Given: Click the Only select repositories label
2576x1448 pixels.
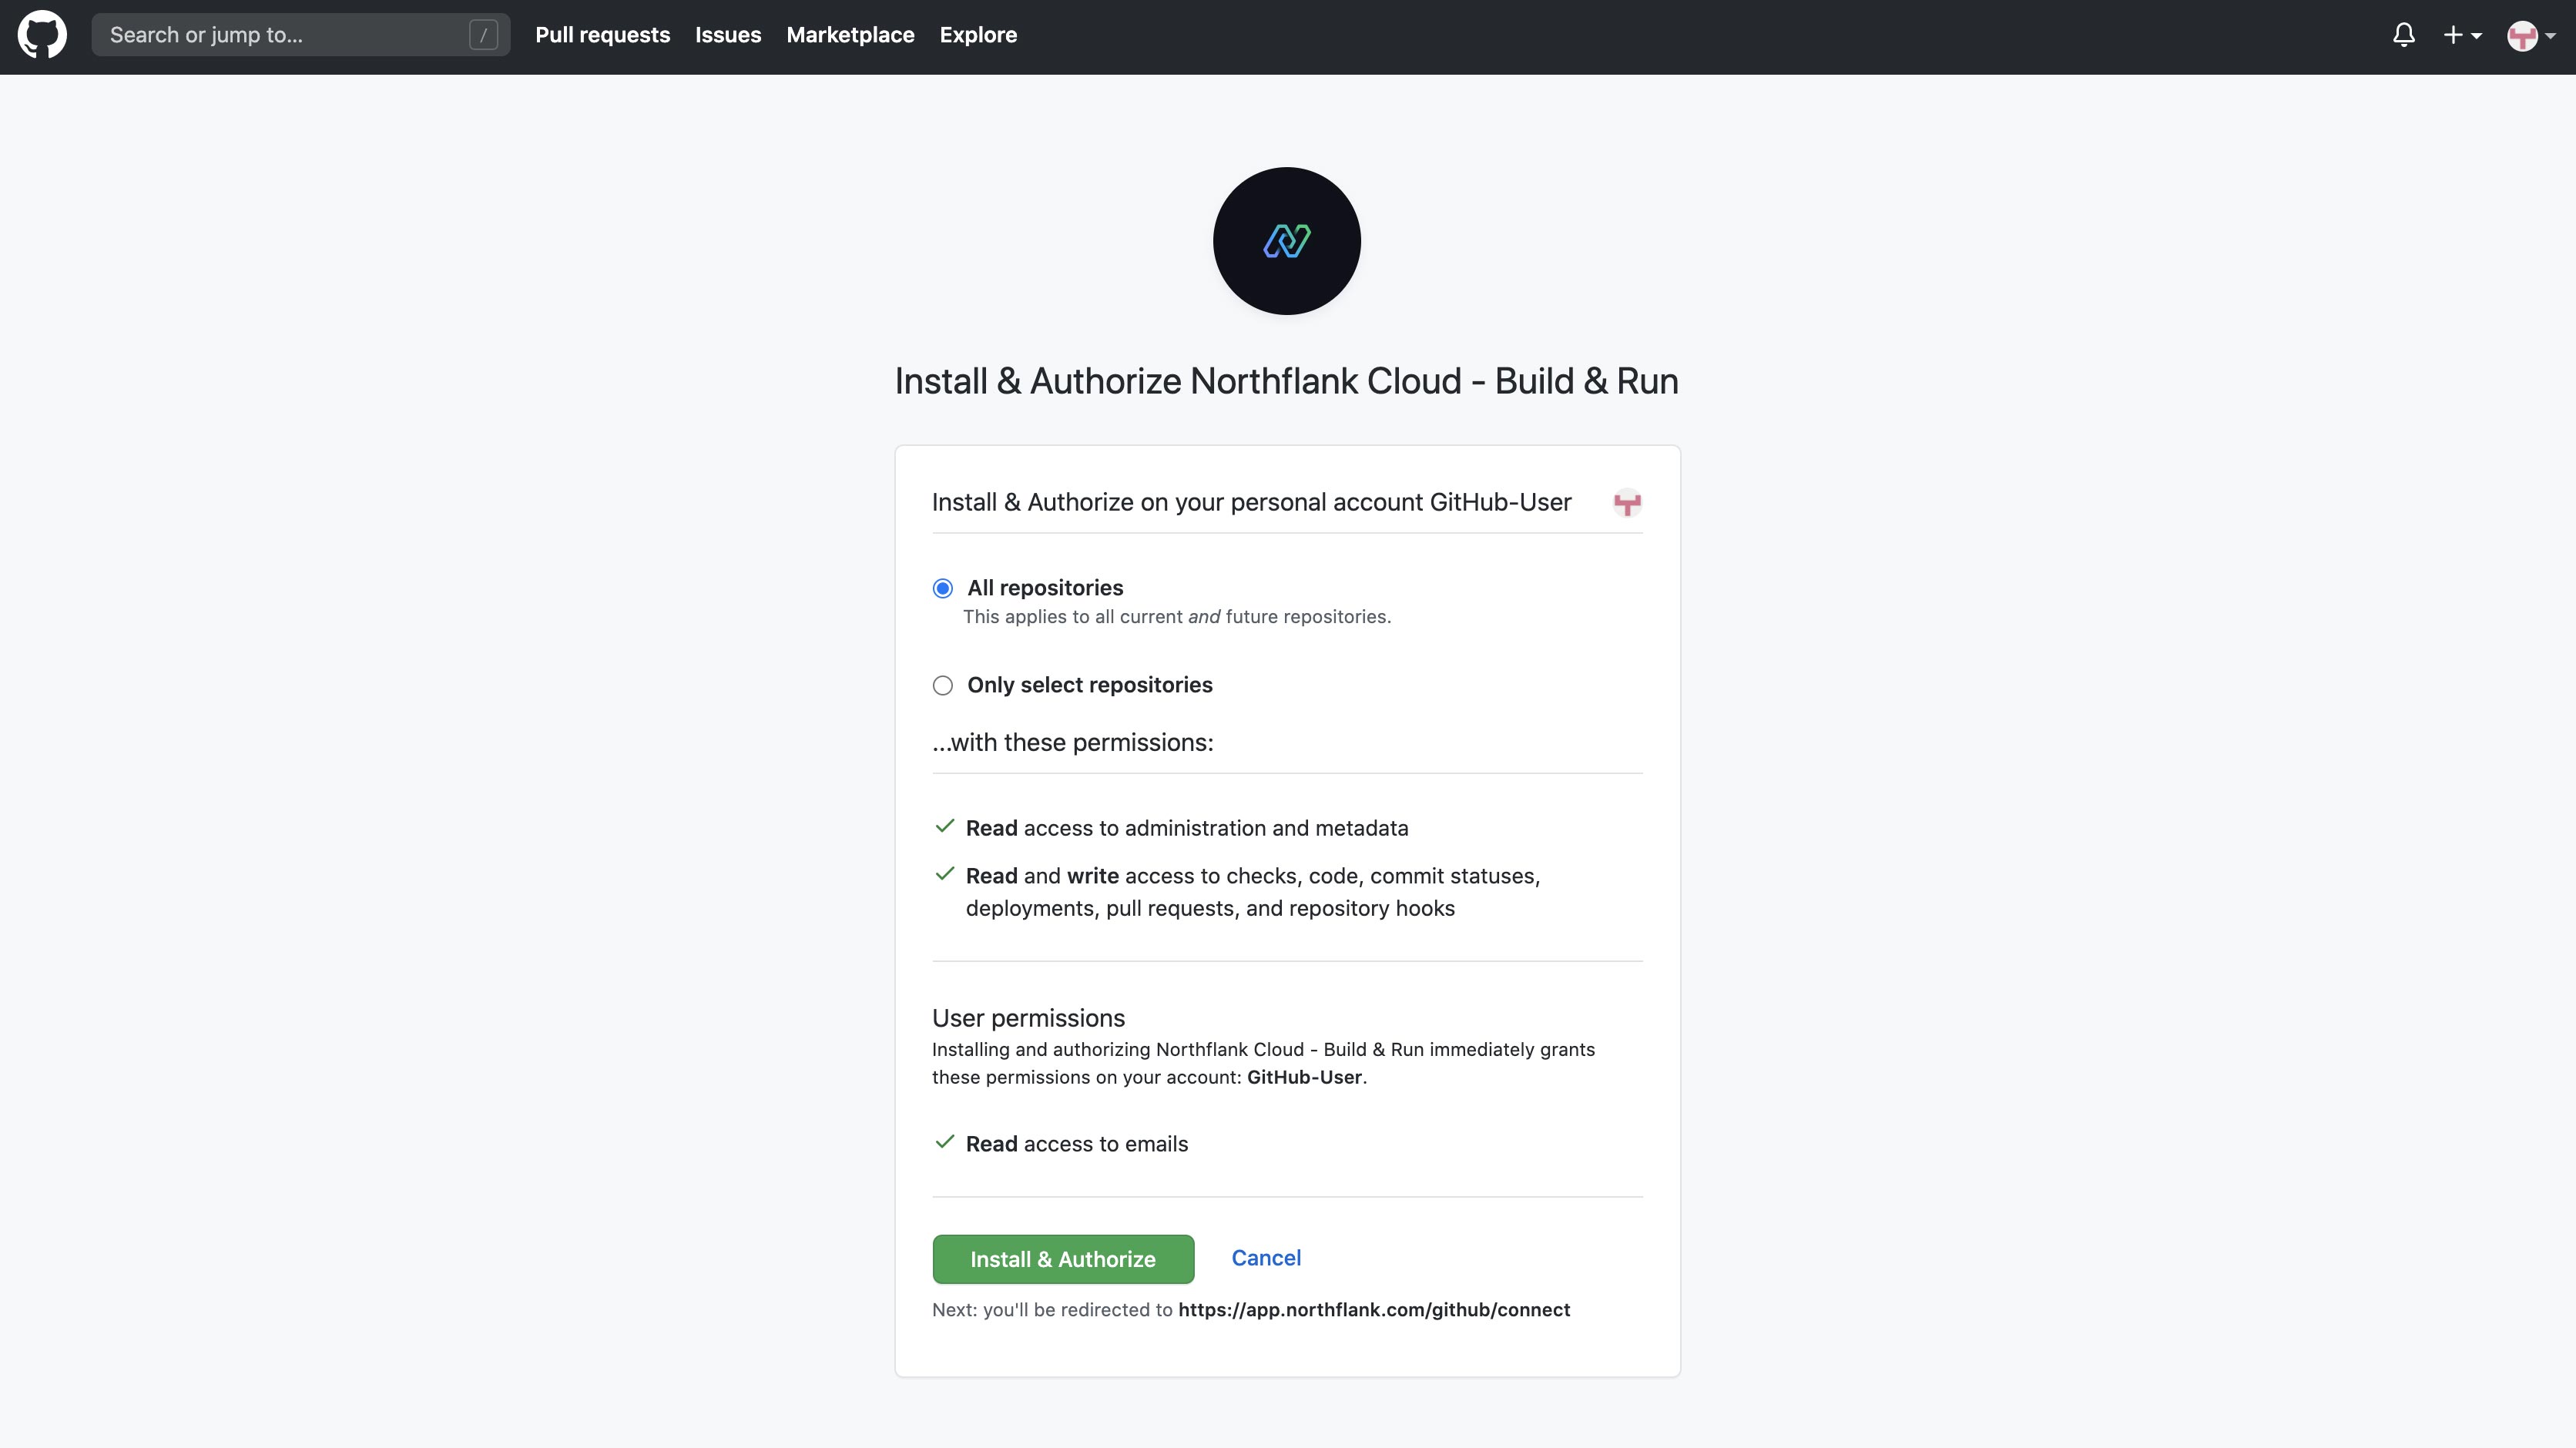Looking at the screenshot, I should click(1089, 685).
